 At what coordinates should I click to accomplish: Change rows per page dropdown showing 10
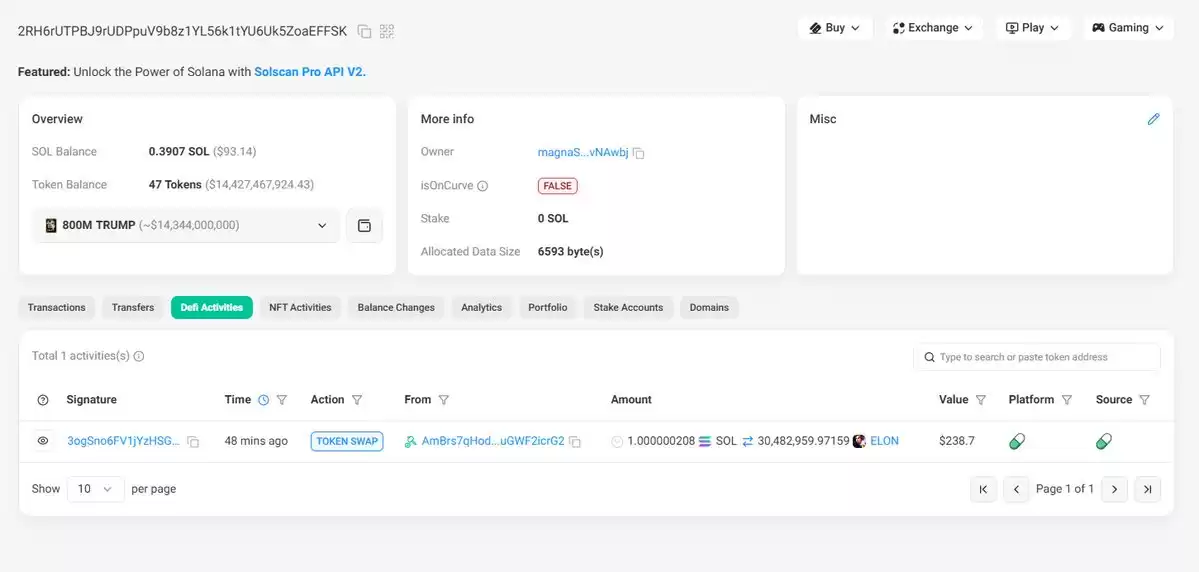coord(96,489)
